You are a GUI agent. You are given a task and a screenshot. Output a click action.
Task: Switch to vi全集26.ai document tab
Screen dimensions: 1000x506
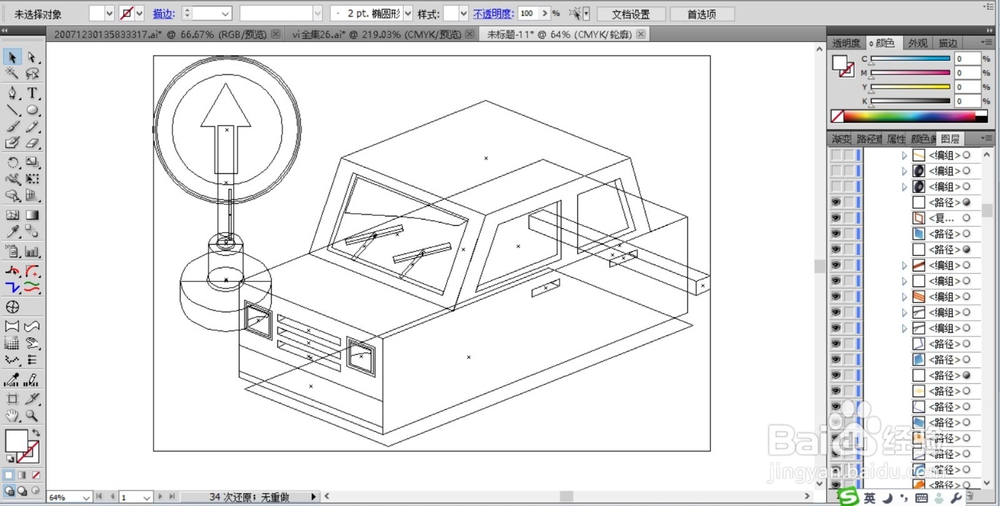[x=379, y=34]
